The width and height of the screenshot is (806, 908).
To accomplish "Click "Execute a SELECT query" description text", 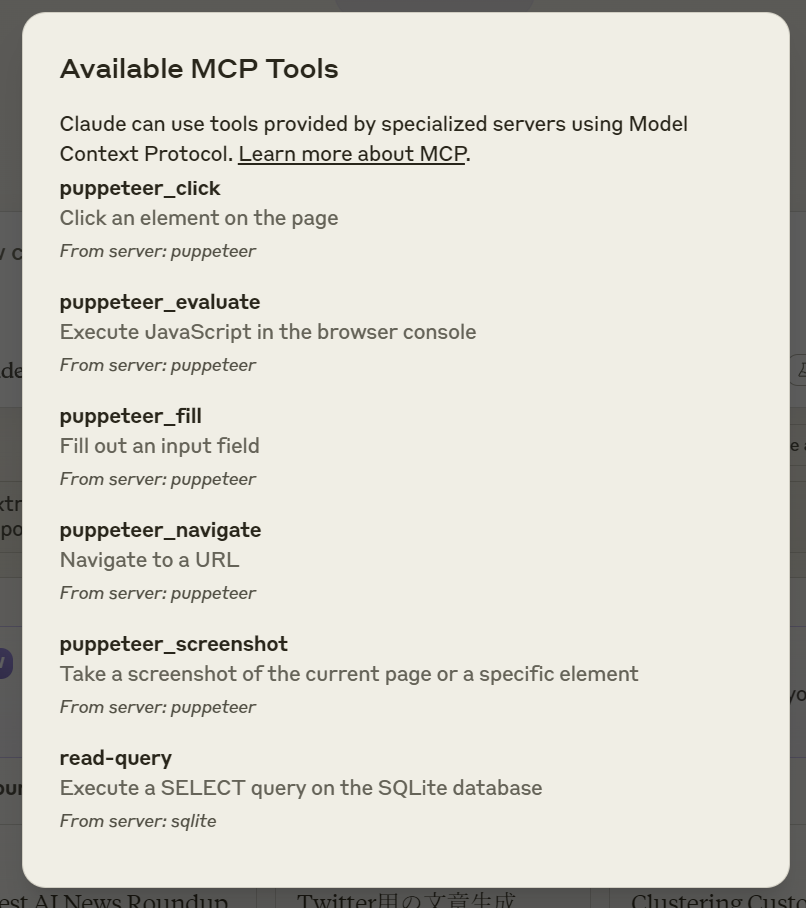I will (x=301, y=788).
